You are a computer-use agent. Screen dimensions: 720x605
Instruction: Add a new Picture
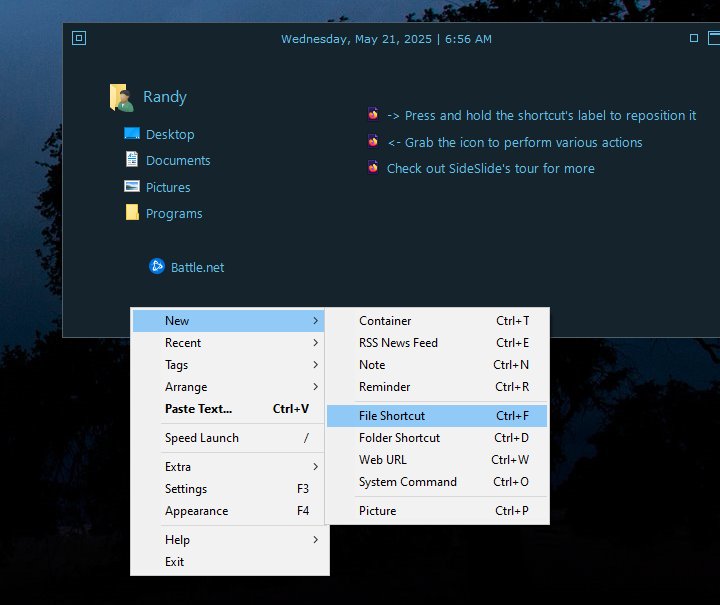point(437,511)
